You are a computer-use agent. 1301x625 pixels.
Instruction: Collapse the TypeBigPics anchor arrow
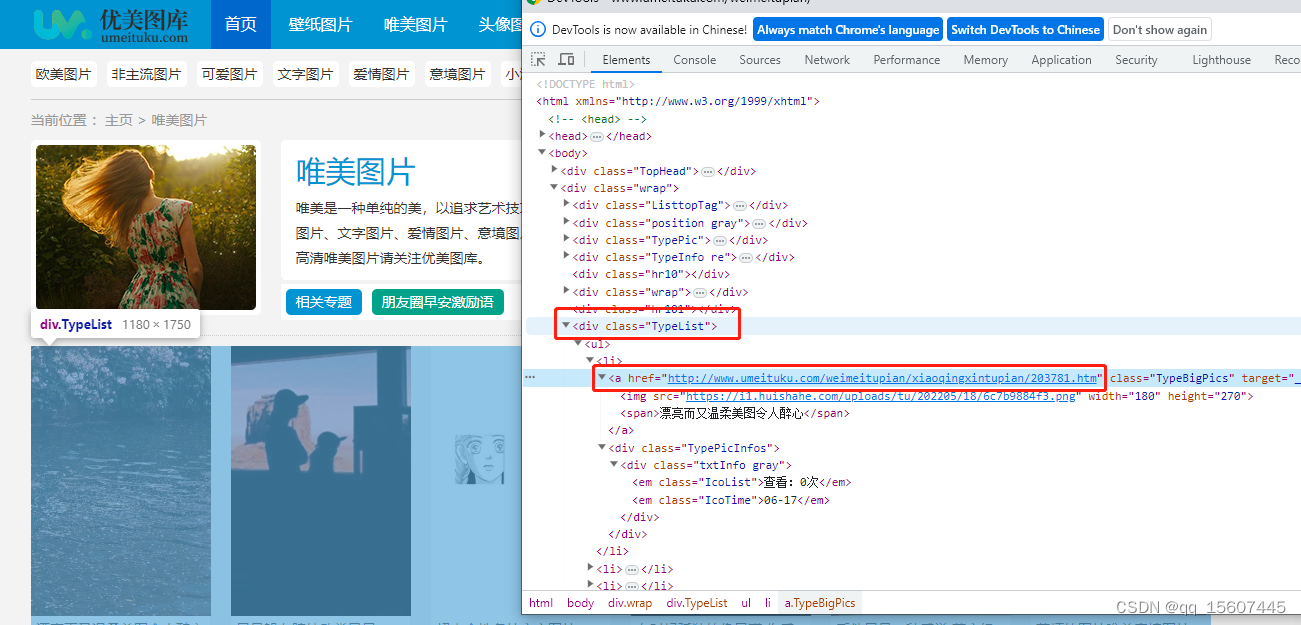(x=603, y=377)
